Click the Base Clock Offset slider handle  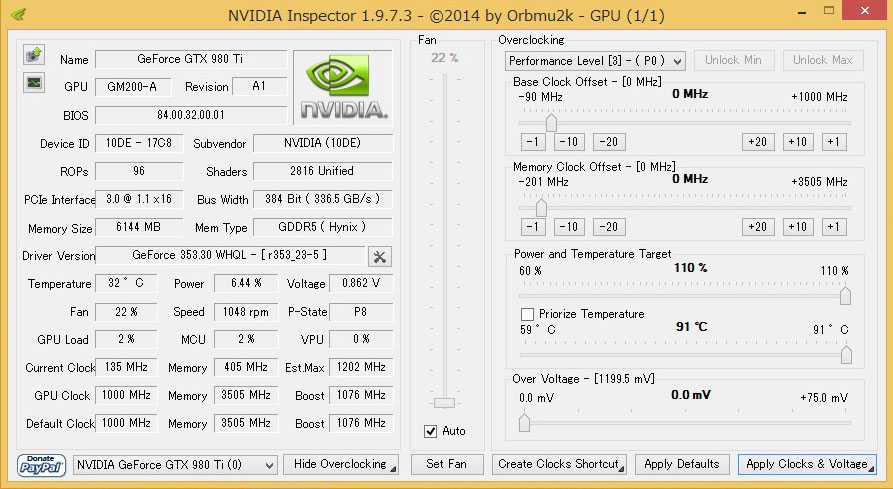(x=551, y=122)
